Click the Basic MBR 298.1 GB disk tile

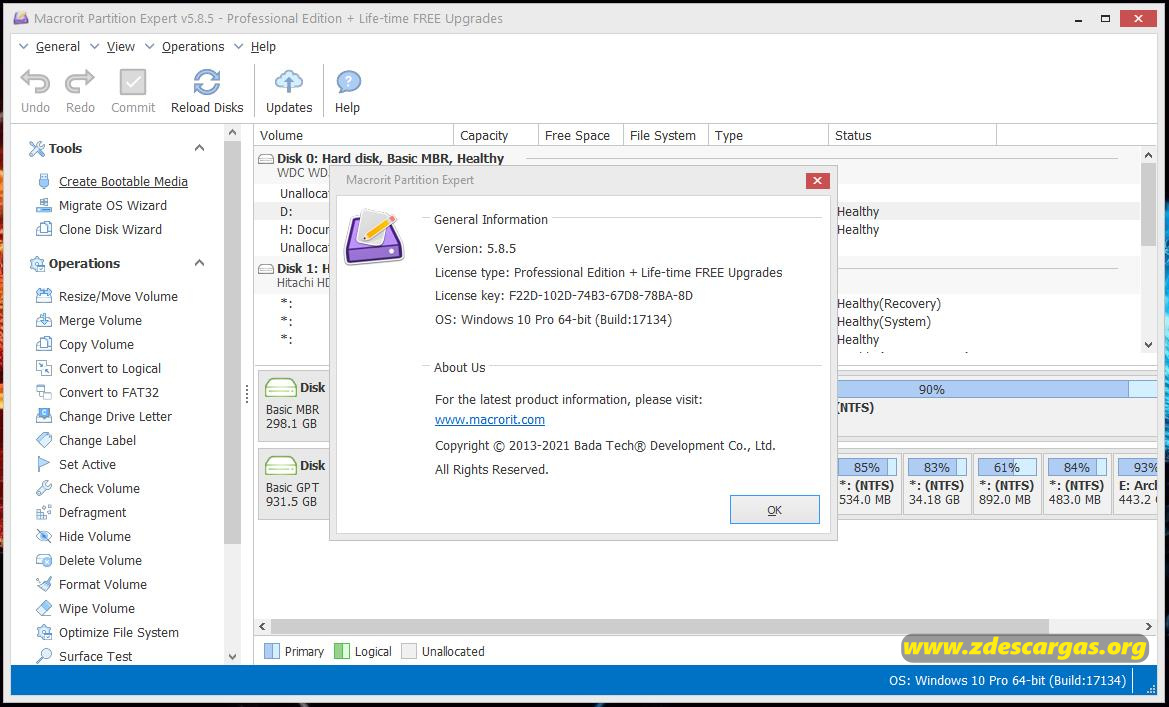(x=294, y=406)
